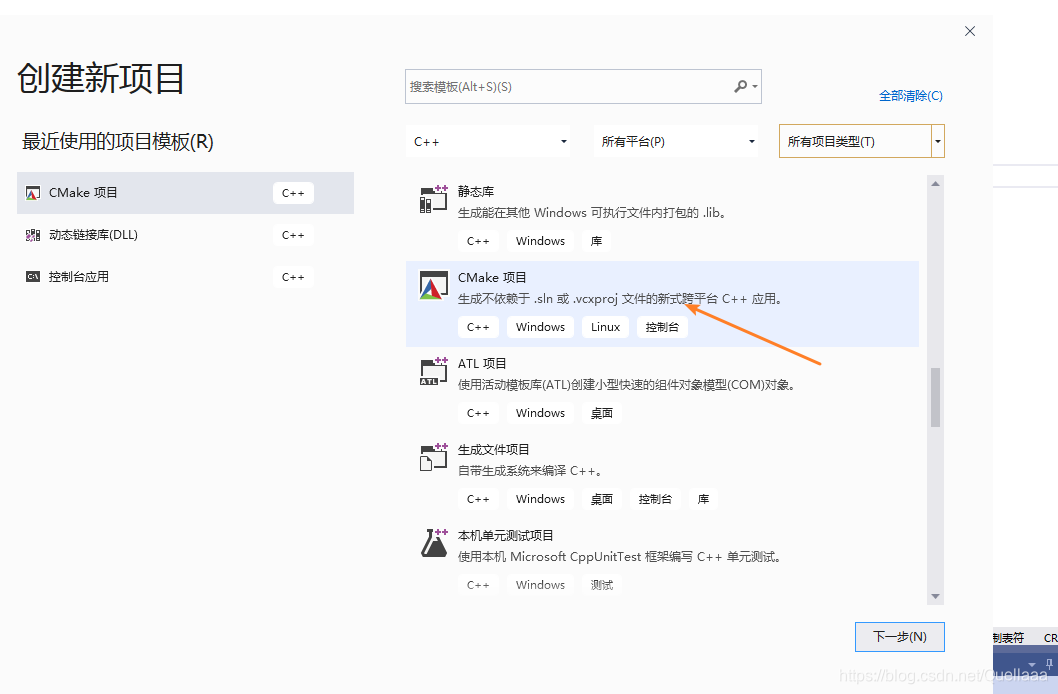Click the 控制台应用 console icon in recent templates
The image size is (1058, 694).
(x=32, y=277)
